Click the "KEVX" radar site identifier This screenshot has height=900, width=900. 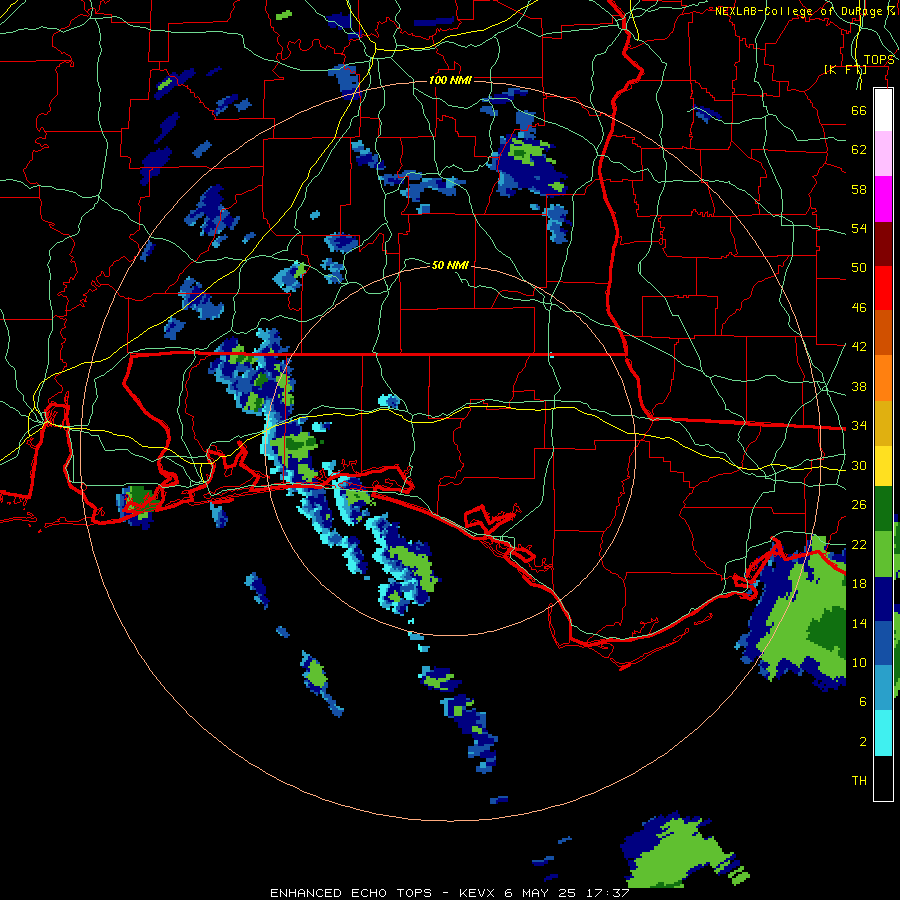[x=479, y=893]
